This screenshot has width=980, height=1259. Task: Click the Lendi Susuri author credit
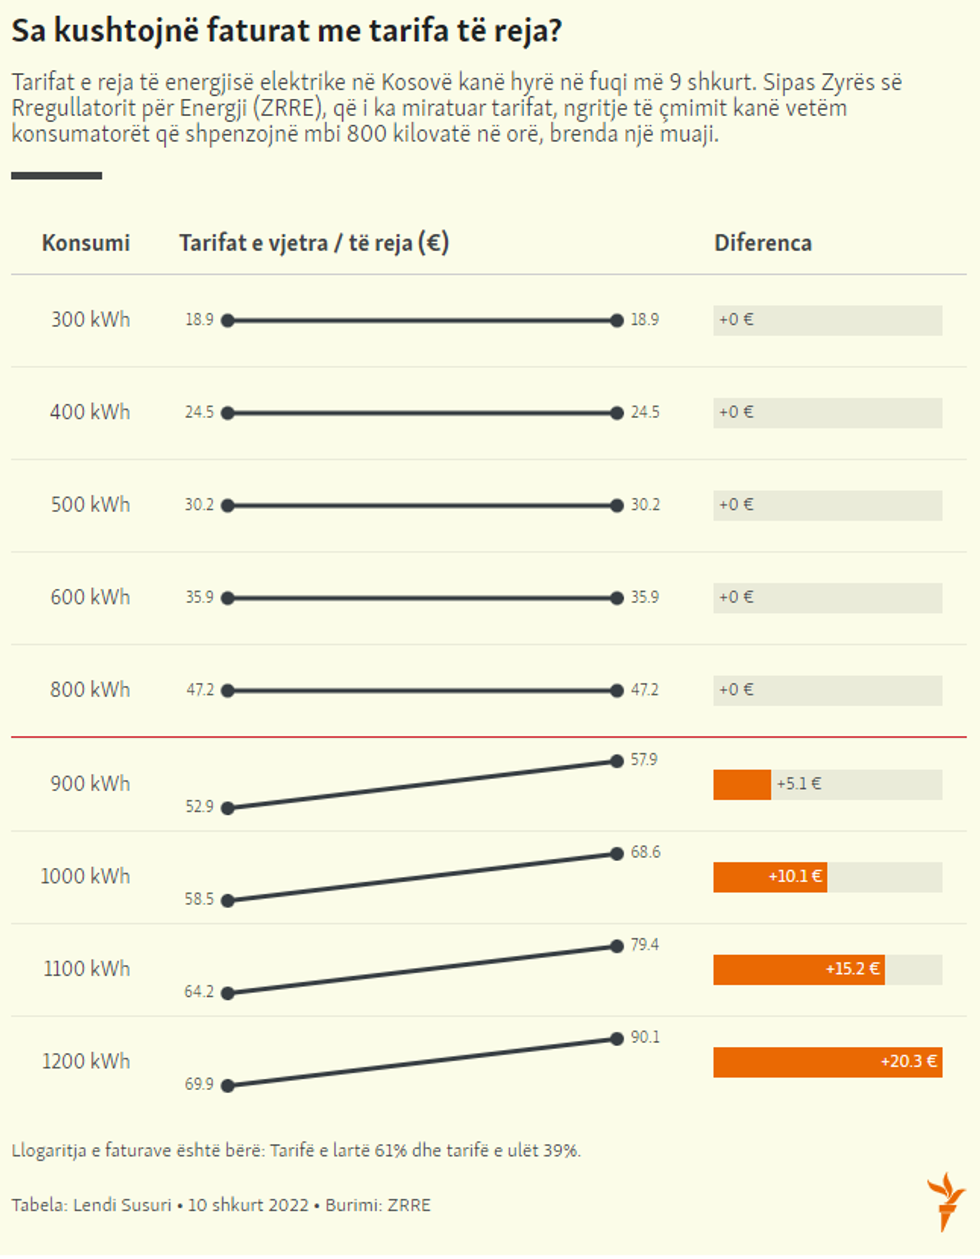click(122, 1205)
